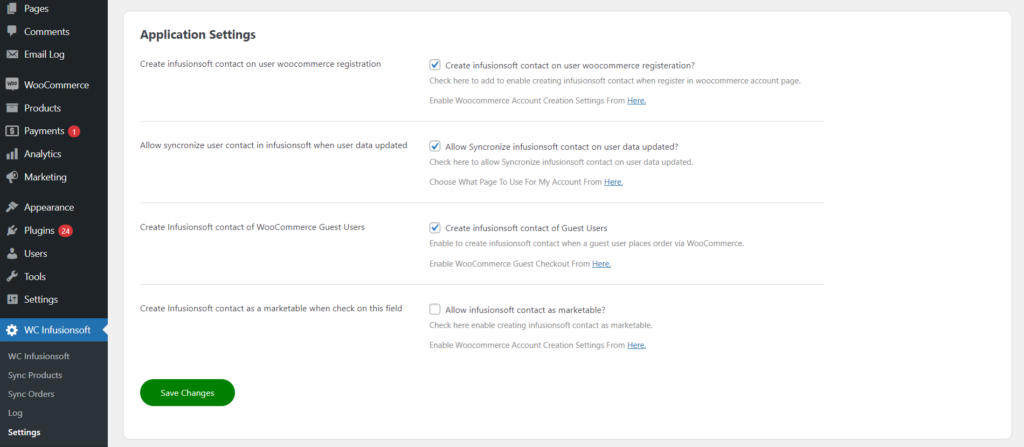1024x447 pixels.
Task: Open the WC Infusionsoft submenu page
Action: (39, 356)
